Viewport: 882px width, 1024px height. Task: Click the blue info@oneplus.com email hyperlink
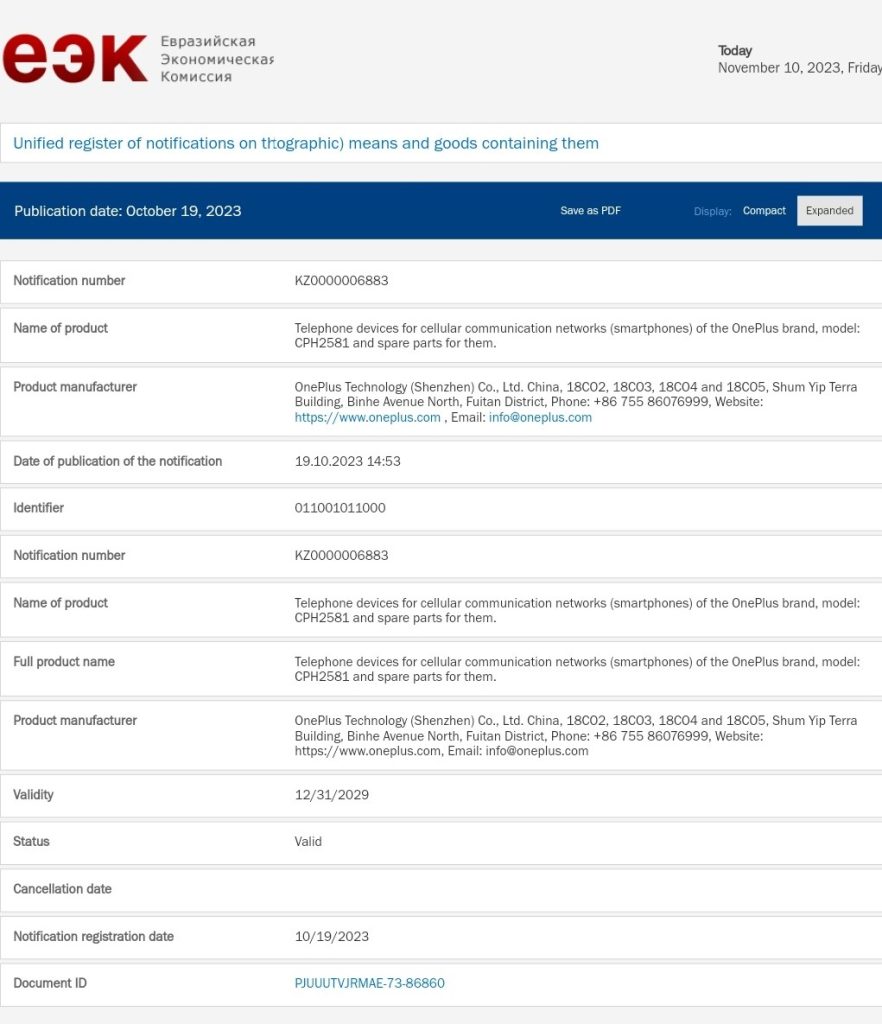540,418
